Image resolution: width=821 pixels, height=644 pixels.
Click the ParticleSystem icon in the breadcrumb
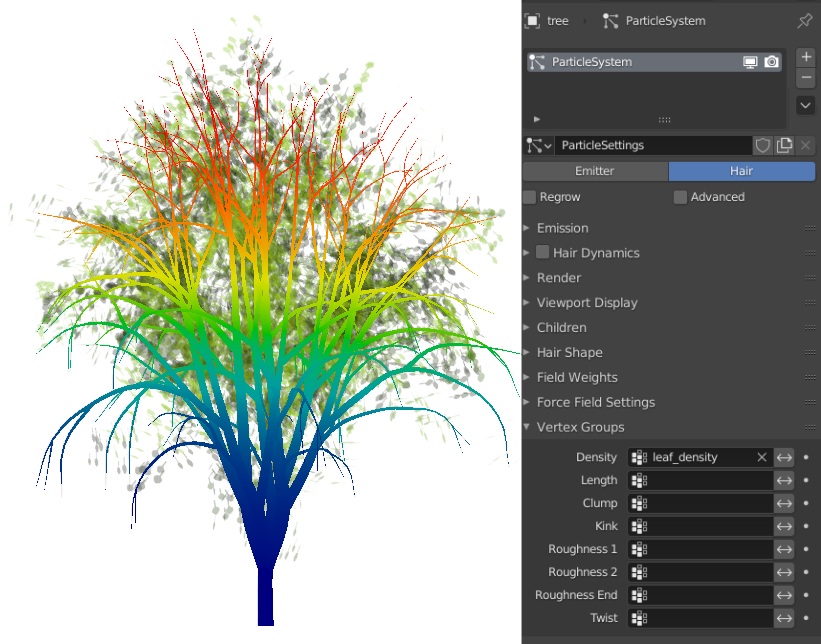pos(610,21)
